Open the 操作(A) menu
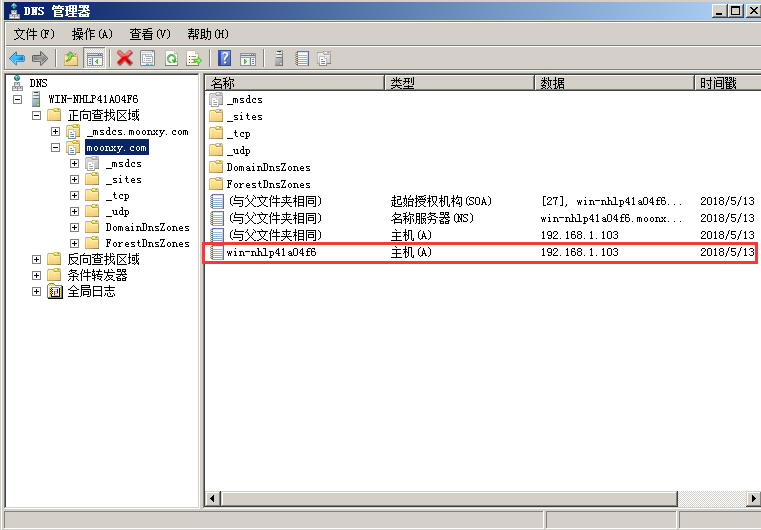Viewport: 761px width, 530px height. (92, 34)
